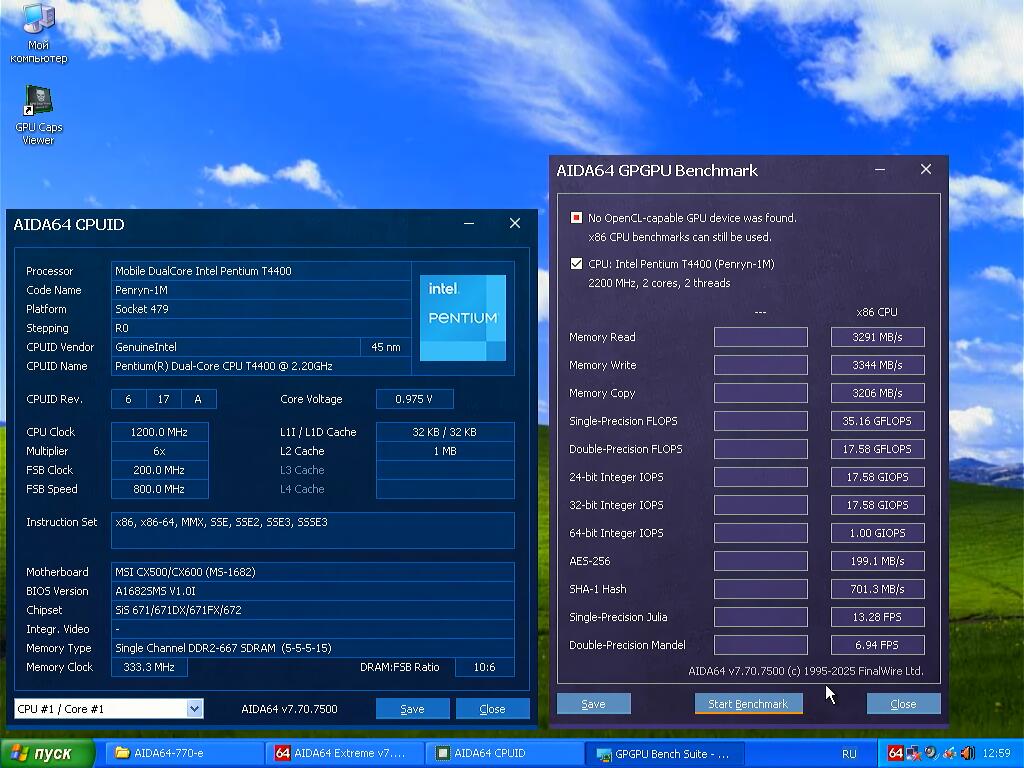Click the system clock showing 12:59
This screenshot has width=1024, height=768.
996,753
